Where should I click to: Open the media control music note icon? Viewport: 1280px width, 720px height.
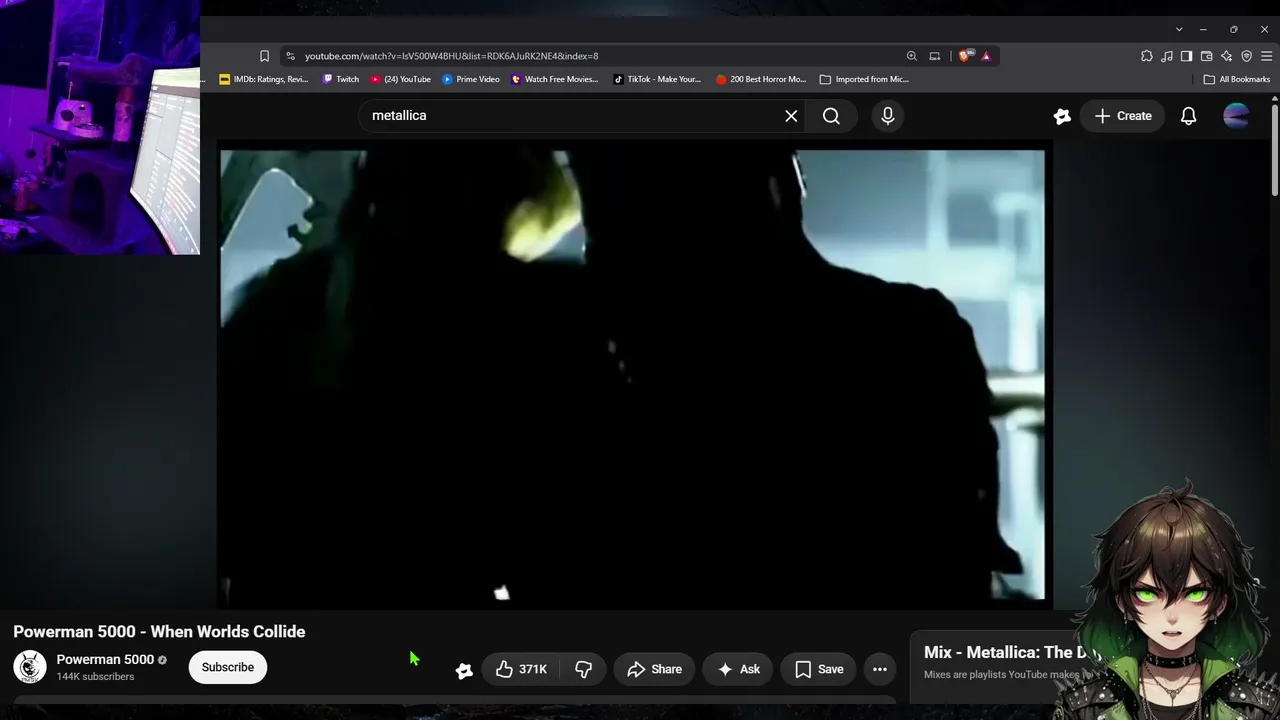(x=1167, y=56)
